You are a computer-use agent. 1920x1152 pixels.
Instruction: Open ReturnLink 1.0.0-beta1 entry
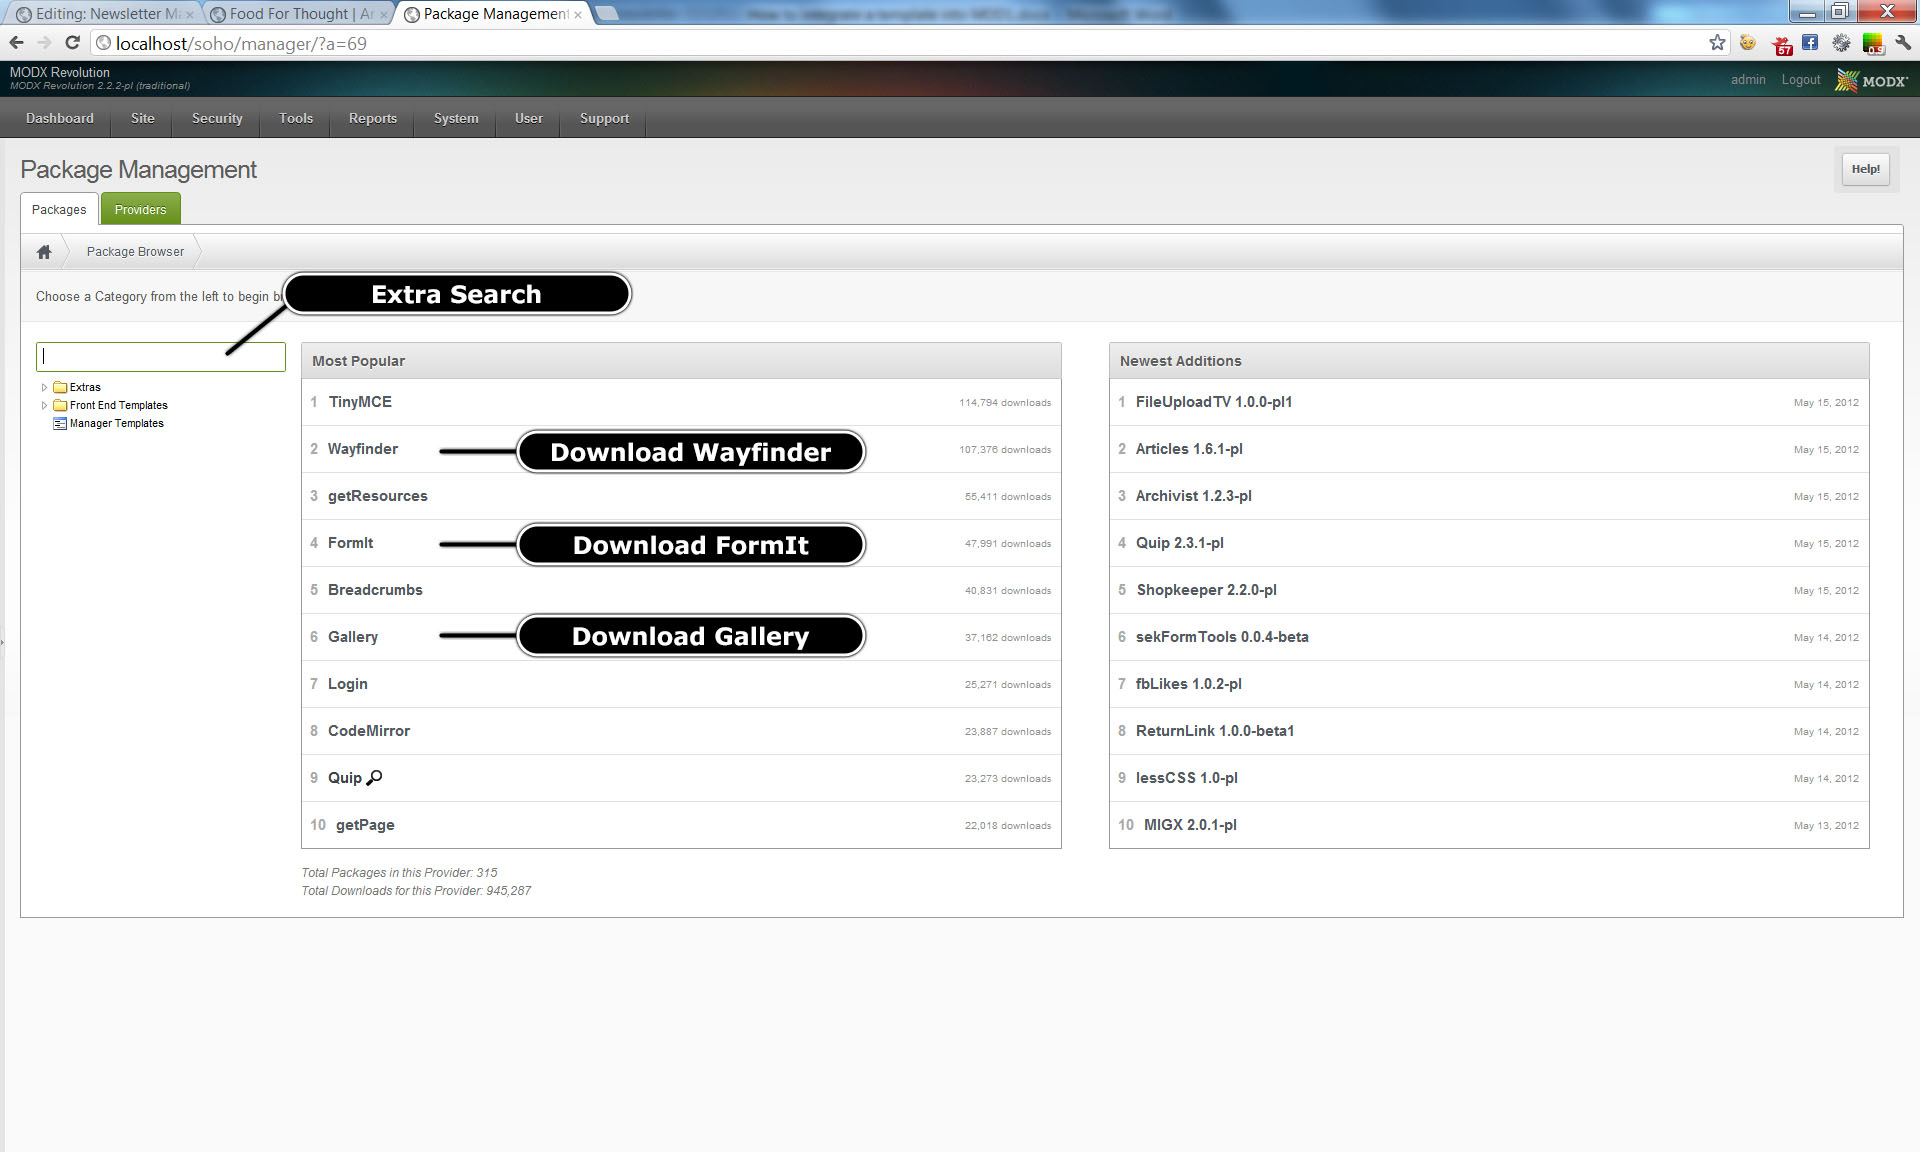tap(1215, 731)
